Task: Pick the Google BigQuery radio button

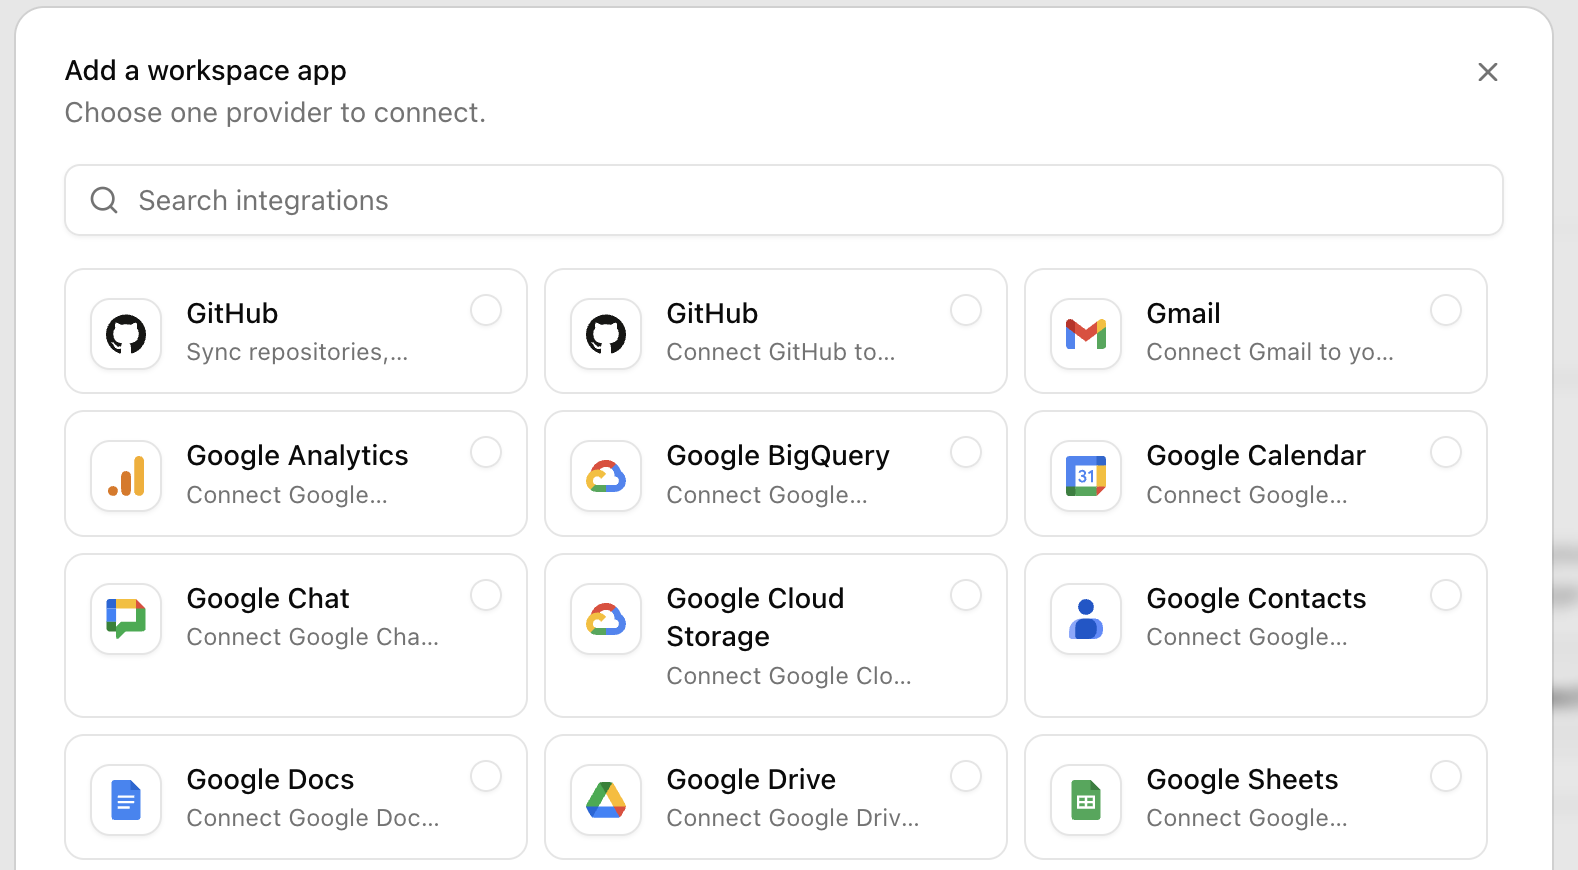Action: coord(966,452)
